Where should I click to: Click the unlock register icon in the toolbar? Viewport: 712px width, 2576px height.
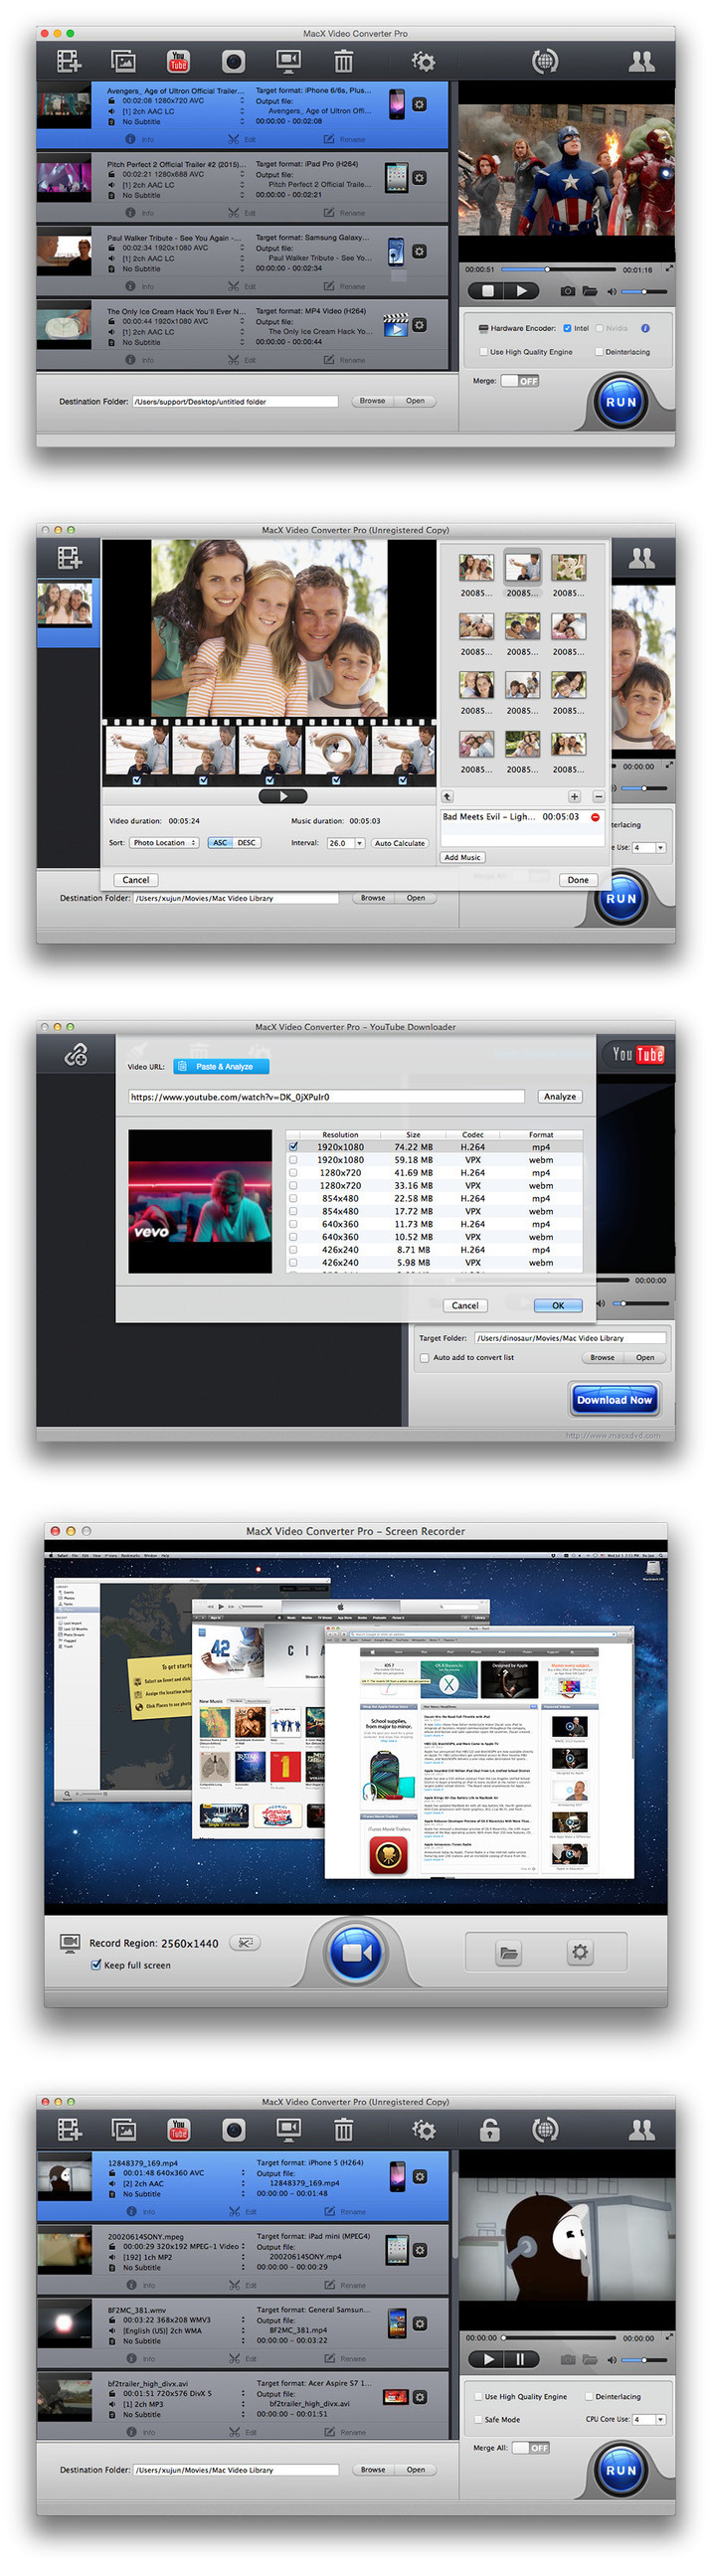tap(489, 2130)
